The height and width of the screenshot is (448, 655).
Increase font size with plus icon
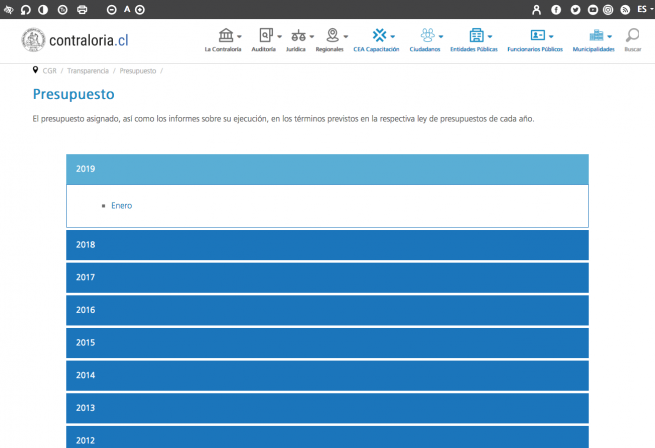click(x=140, y=9)
